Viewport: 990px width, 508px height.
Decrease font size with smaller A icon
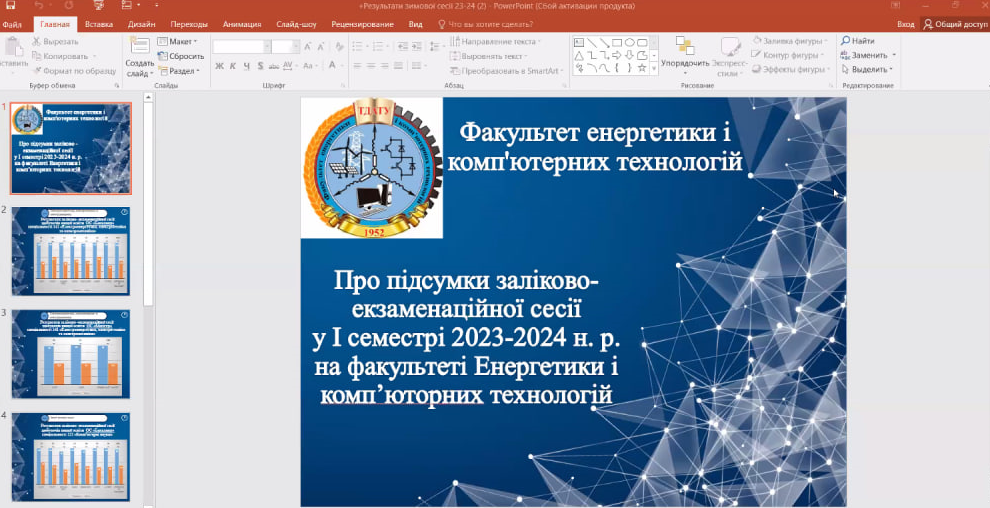tap(320, 47)
